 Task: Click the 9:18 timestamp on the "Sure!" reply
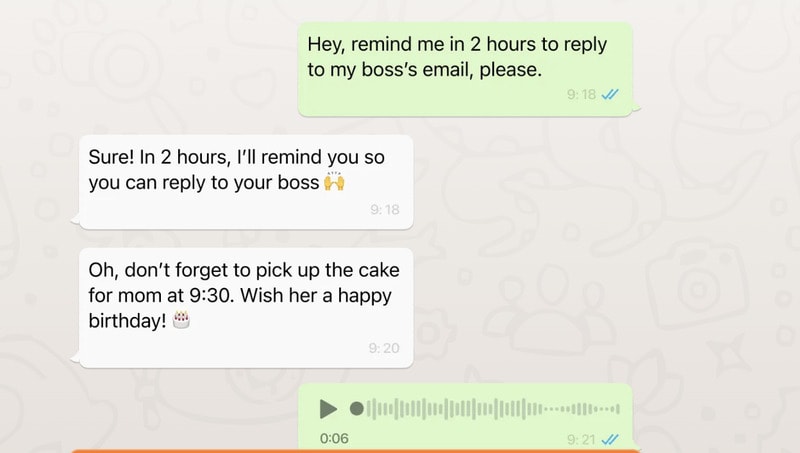tap(385, 210)
